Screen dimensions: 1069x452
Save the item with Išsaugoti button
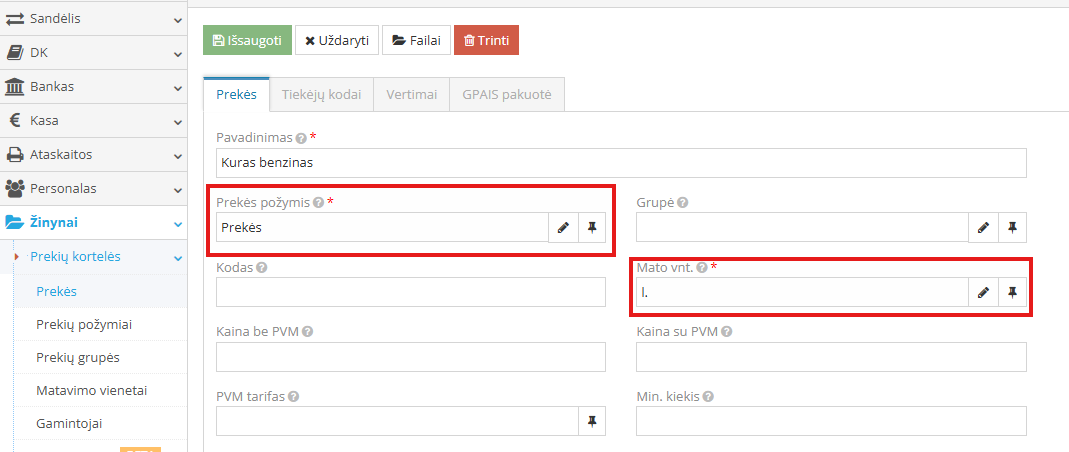point(247,40)
